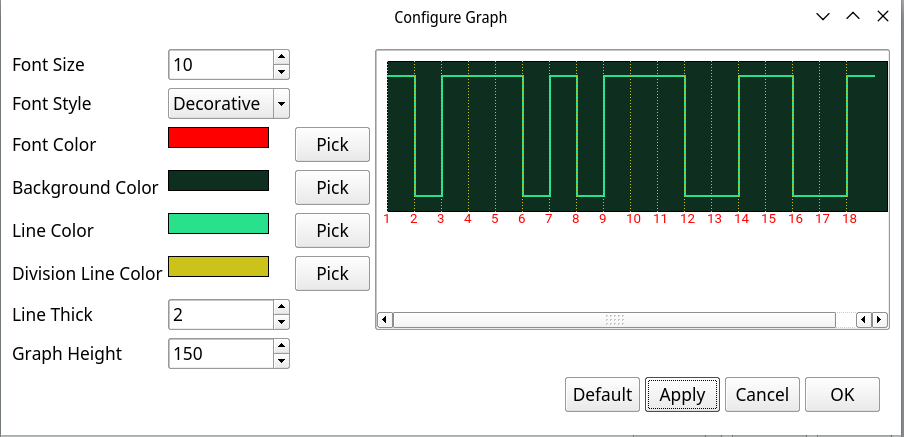Increase the Line Thick value
Viewport: 904px width, 437px height.
281,307
